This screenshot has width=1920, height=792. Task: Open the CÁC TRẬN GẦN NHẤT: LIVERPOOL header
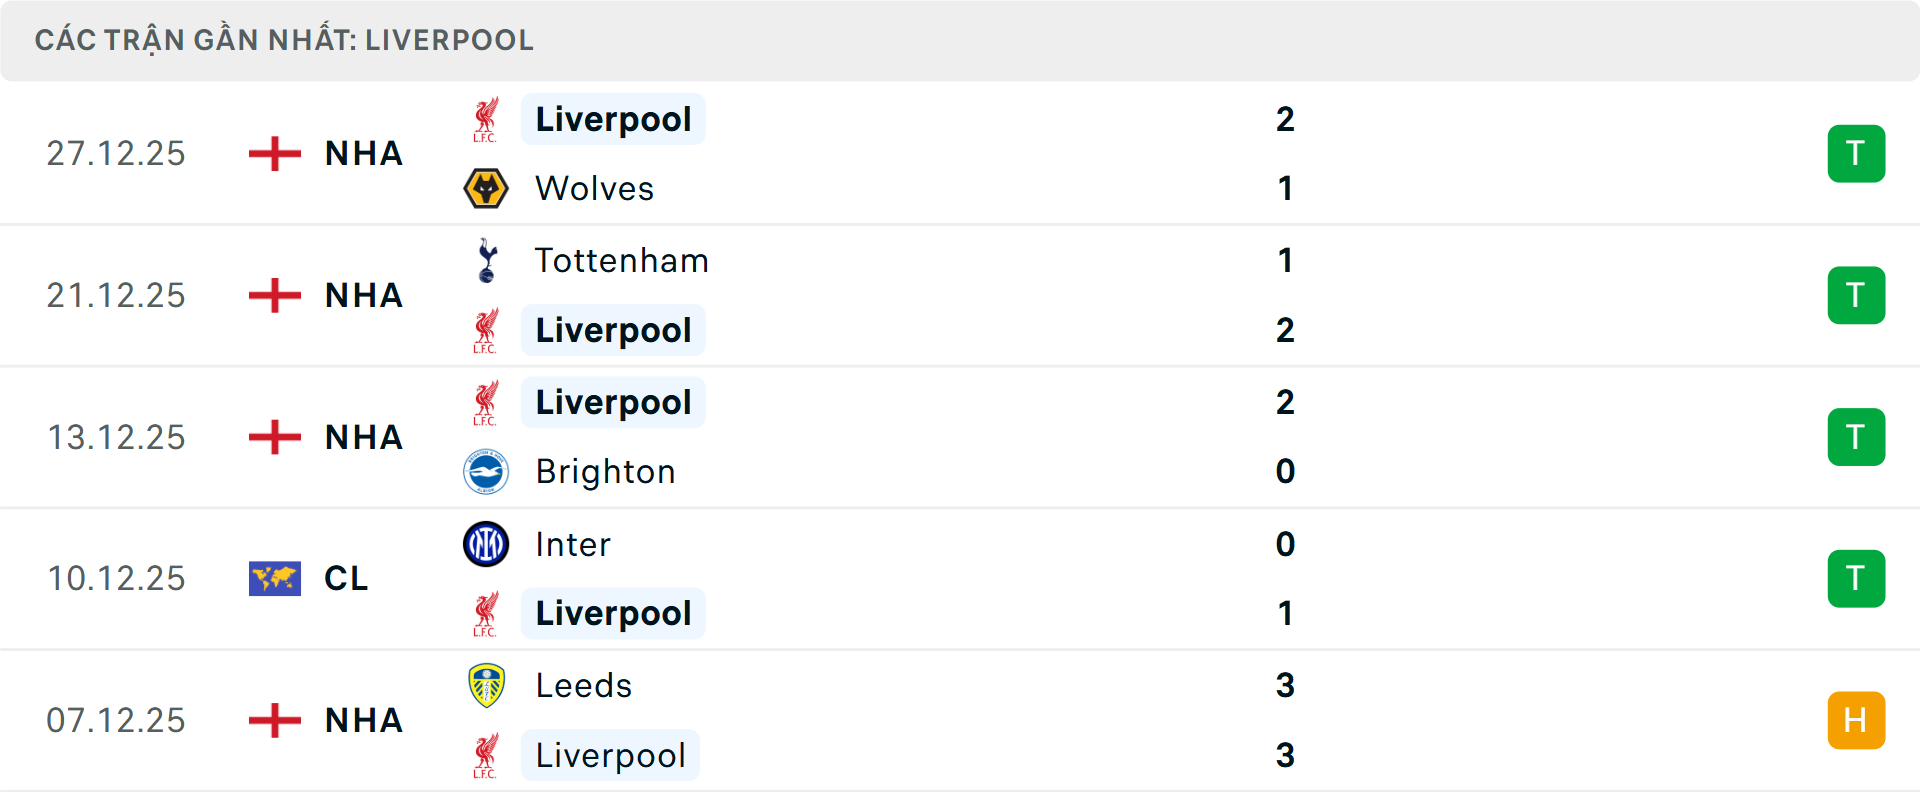(285, 40)
